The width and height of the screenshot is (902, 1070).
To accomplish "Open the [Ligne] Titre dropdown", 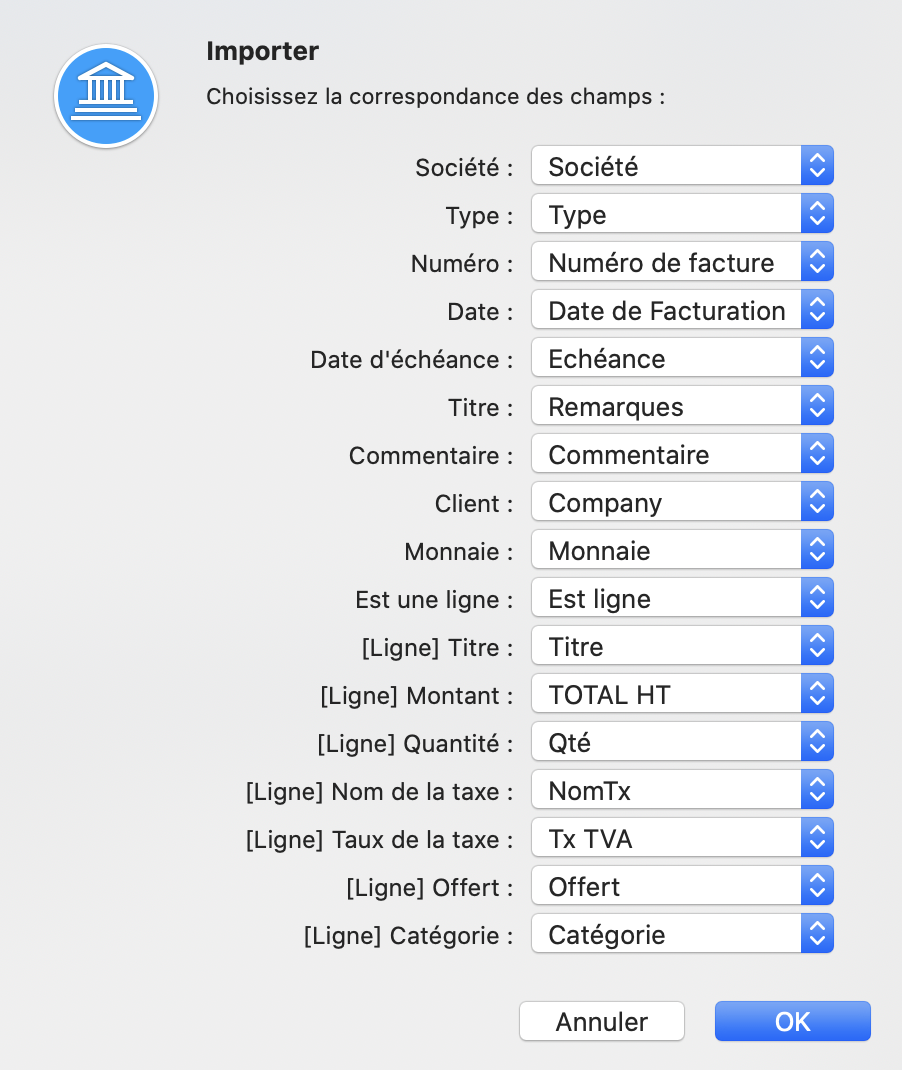I will point(682,646).
